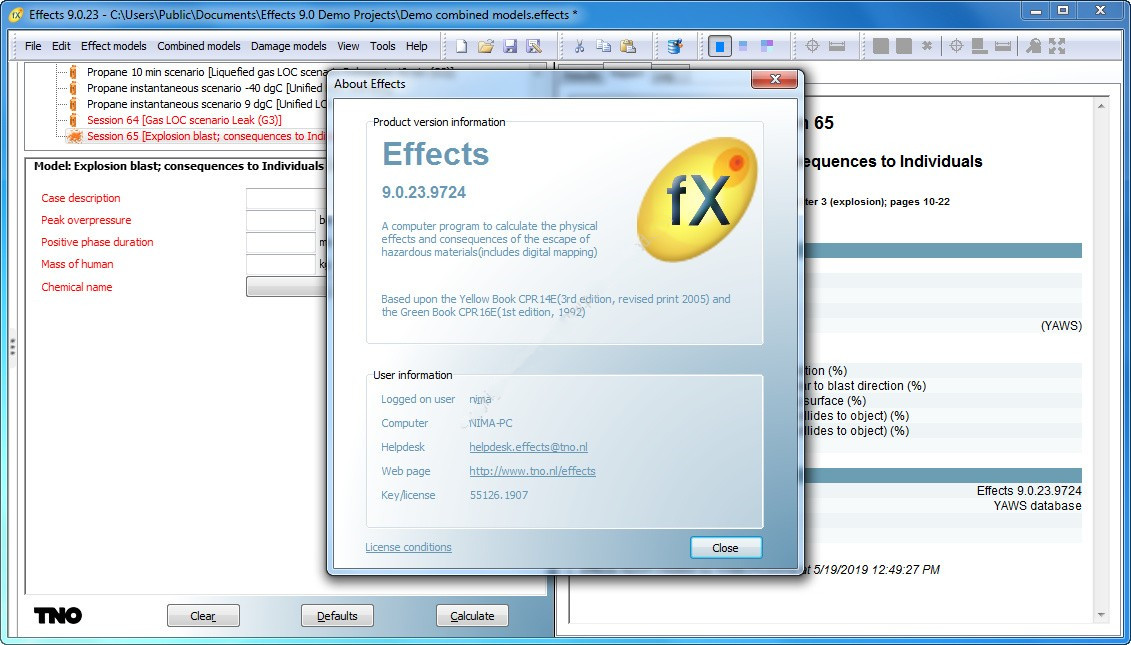The height and width of the screenshot is (645, 1131).
Task: Click the second crosshair target toolbar icon
Action: pyautogui.click(x=956, y=46)
